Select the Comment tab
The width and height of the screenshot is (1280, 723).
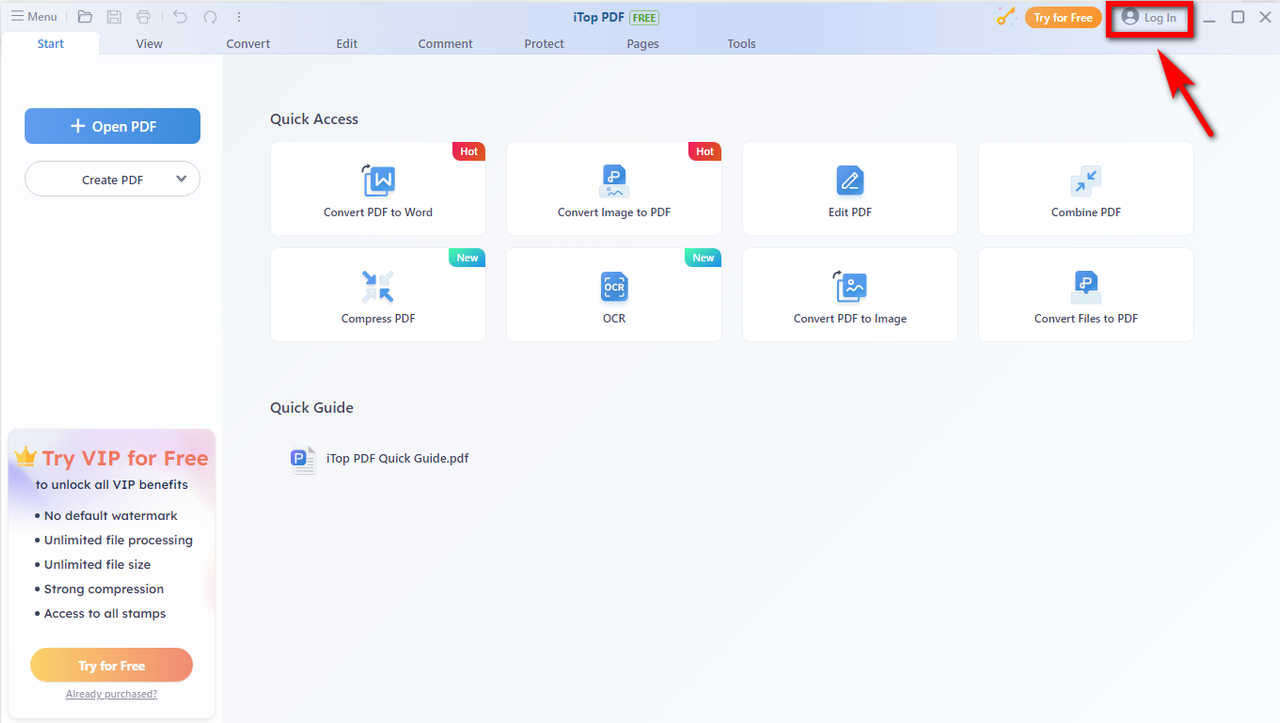click(446, 44)
